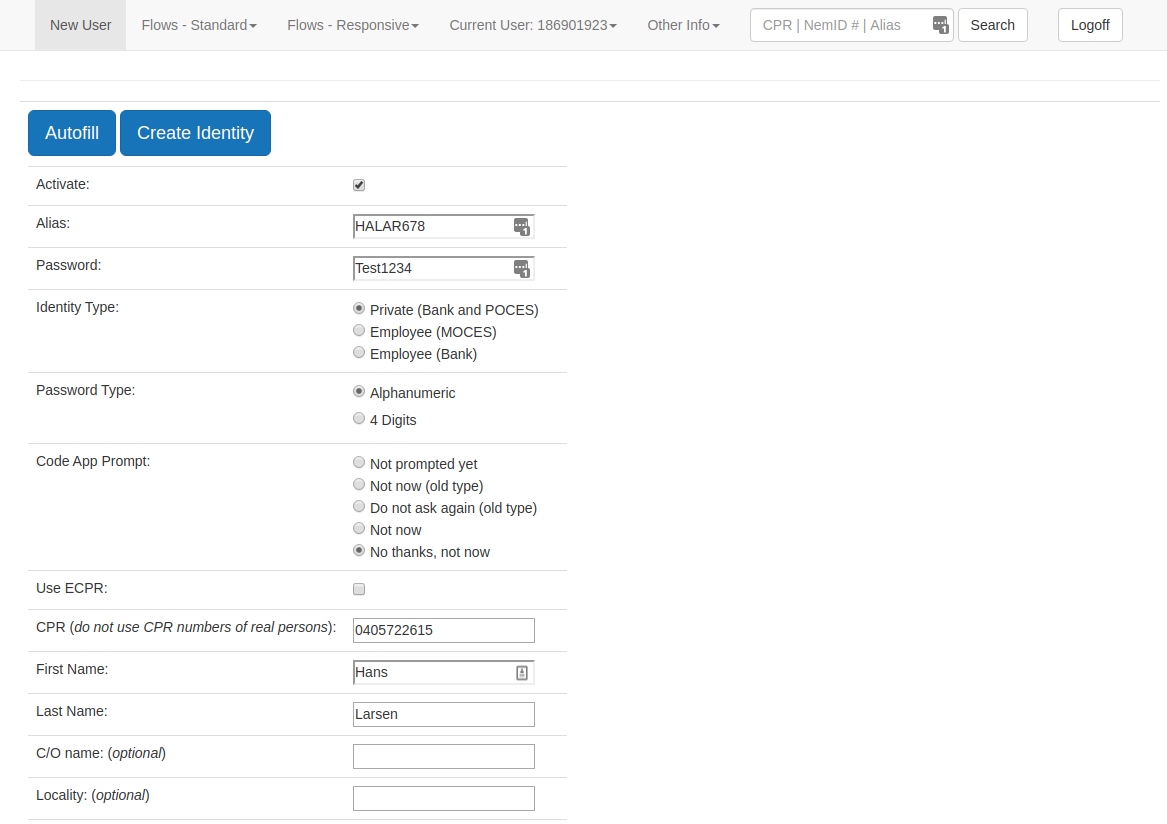This screenshot has height=824, width=1167.
Task: Go to New User tab
Action: click(x=80, y=25)
